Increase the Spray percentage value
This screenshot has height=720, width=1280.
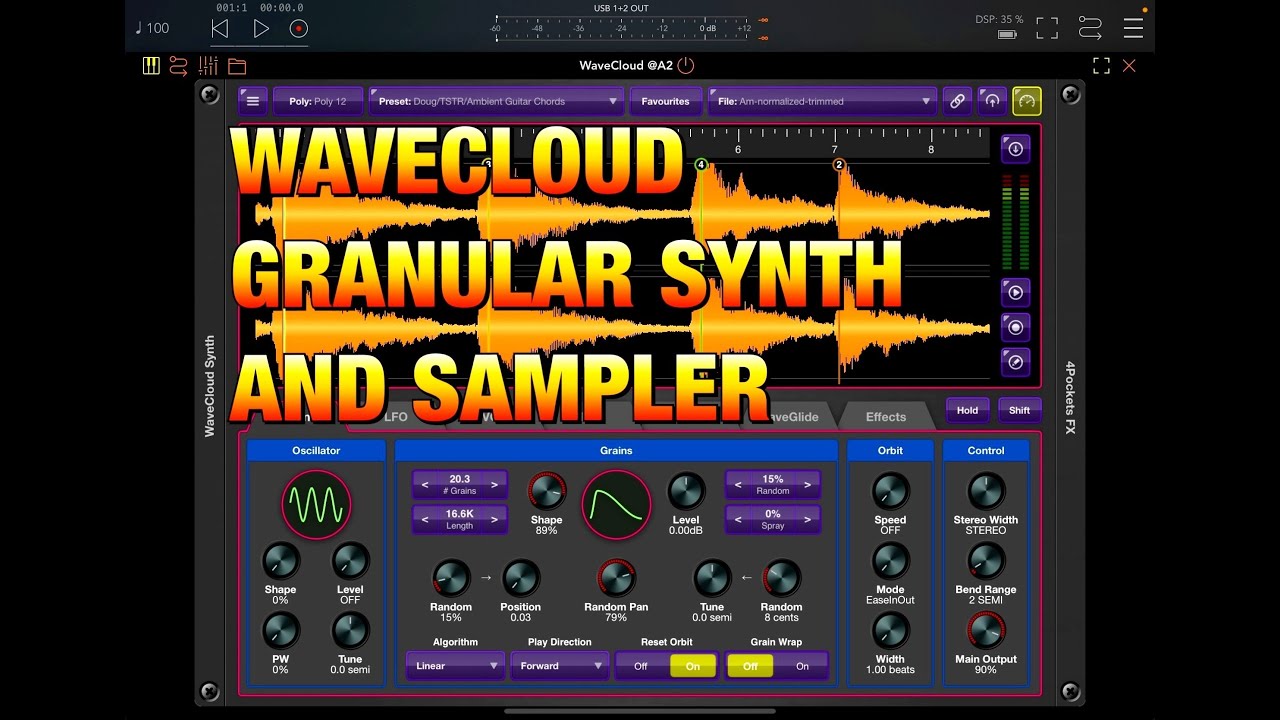pyautogui.click(x=807, y=520)
